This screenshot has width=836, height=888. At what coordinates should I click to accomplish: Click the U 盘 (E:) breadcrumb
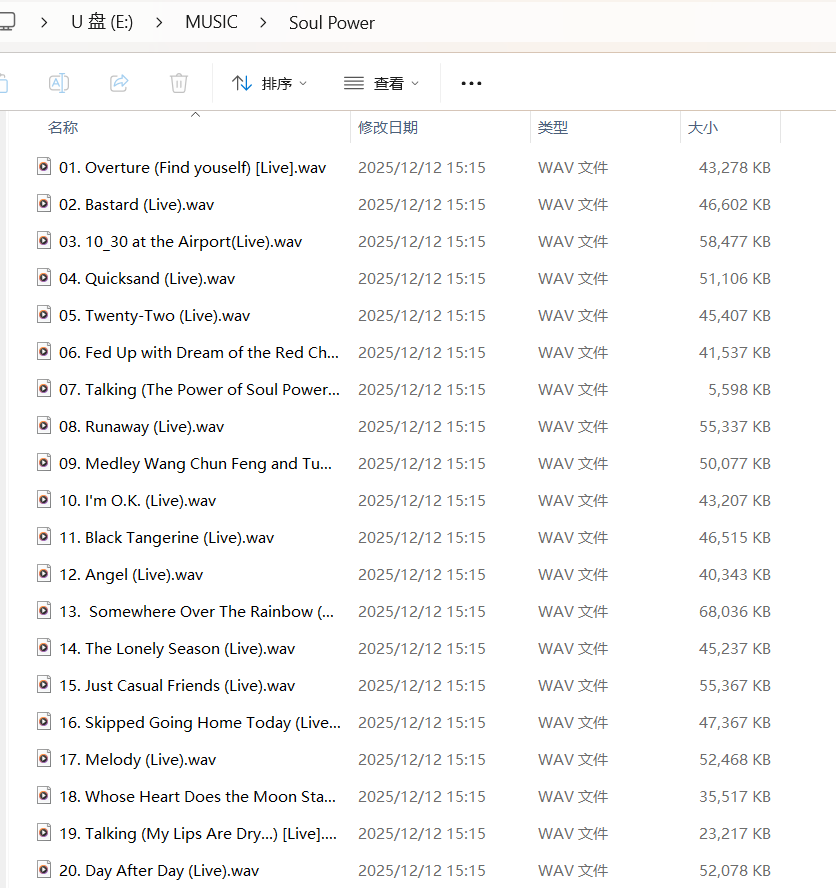102,22
